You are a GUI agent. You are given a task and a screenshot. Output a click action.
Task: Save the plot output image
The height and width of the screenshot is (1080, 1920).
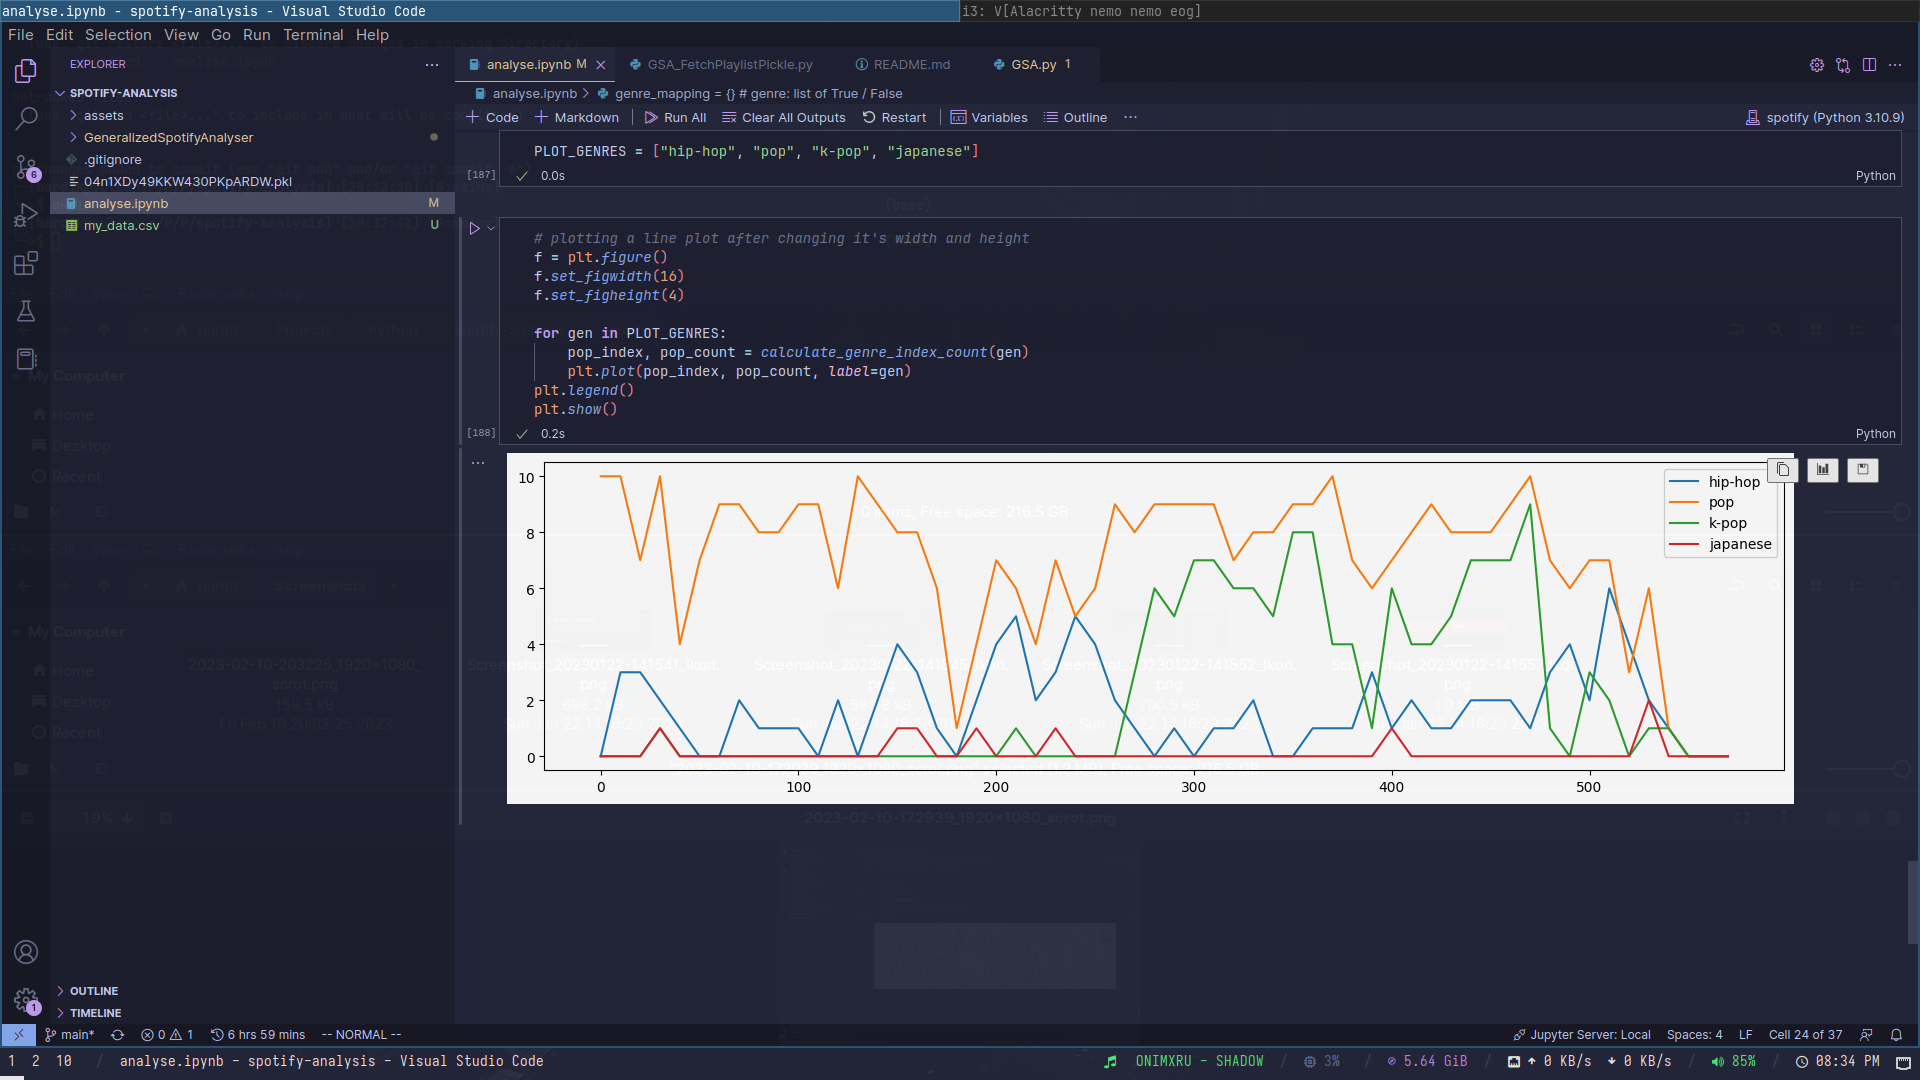point(1863,470)
